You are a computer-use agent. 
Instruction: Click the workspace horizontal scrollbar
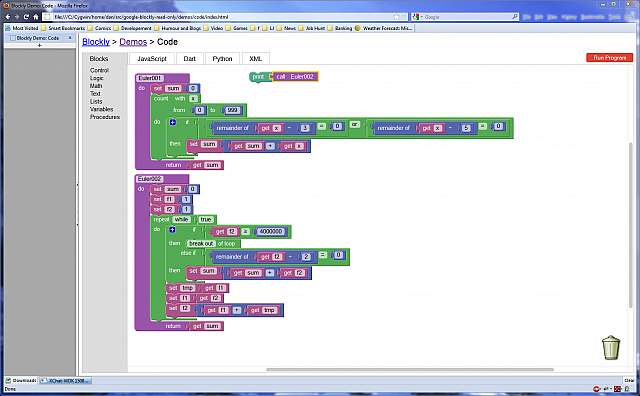point(409,369)
